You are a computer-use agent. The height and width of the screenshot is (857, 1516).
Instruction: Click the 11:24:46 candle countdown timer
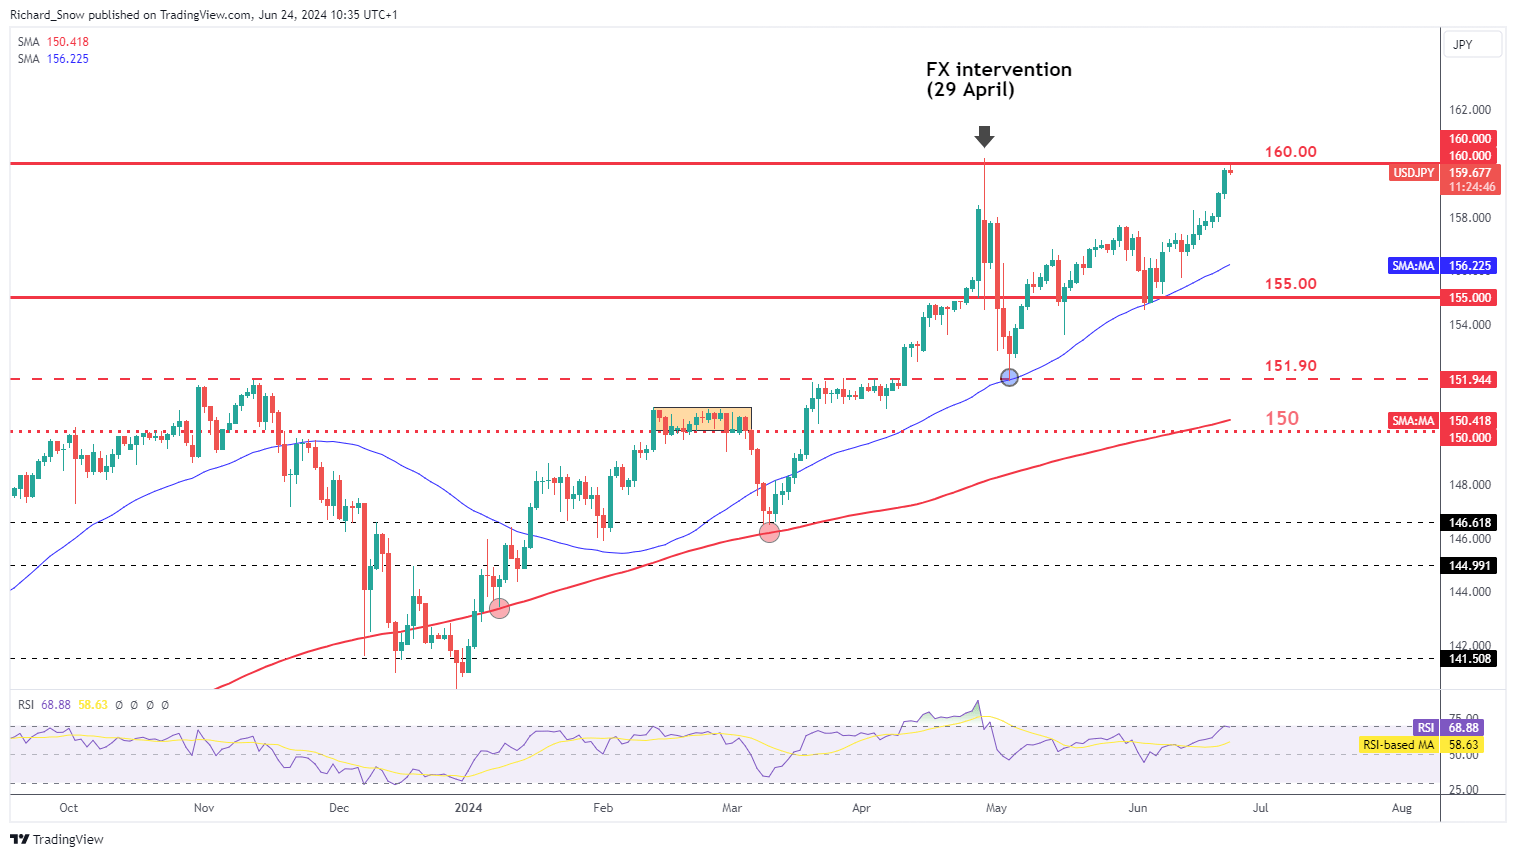click(1470, 187)
